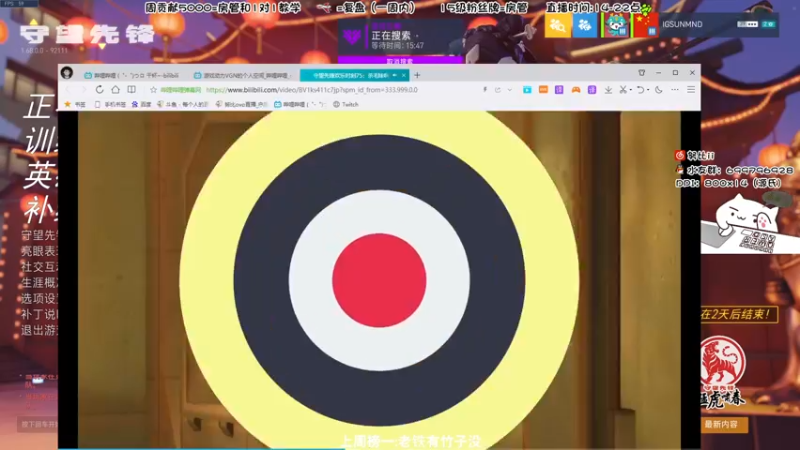800x450 pixels.
Task: Go to the browser home page
Action: (115, 90)
